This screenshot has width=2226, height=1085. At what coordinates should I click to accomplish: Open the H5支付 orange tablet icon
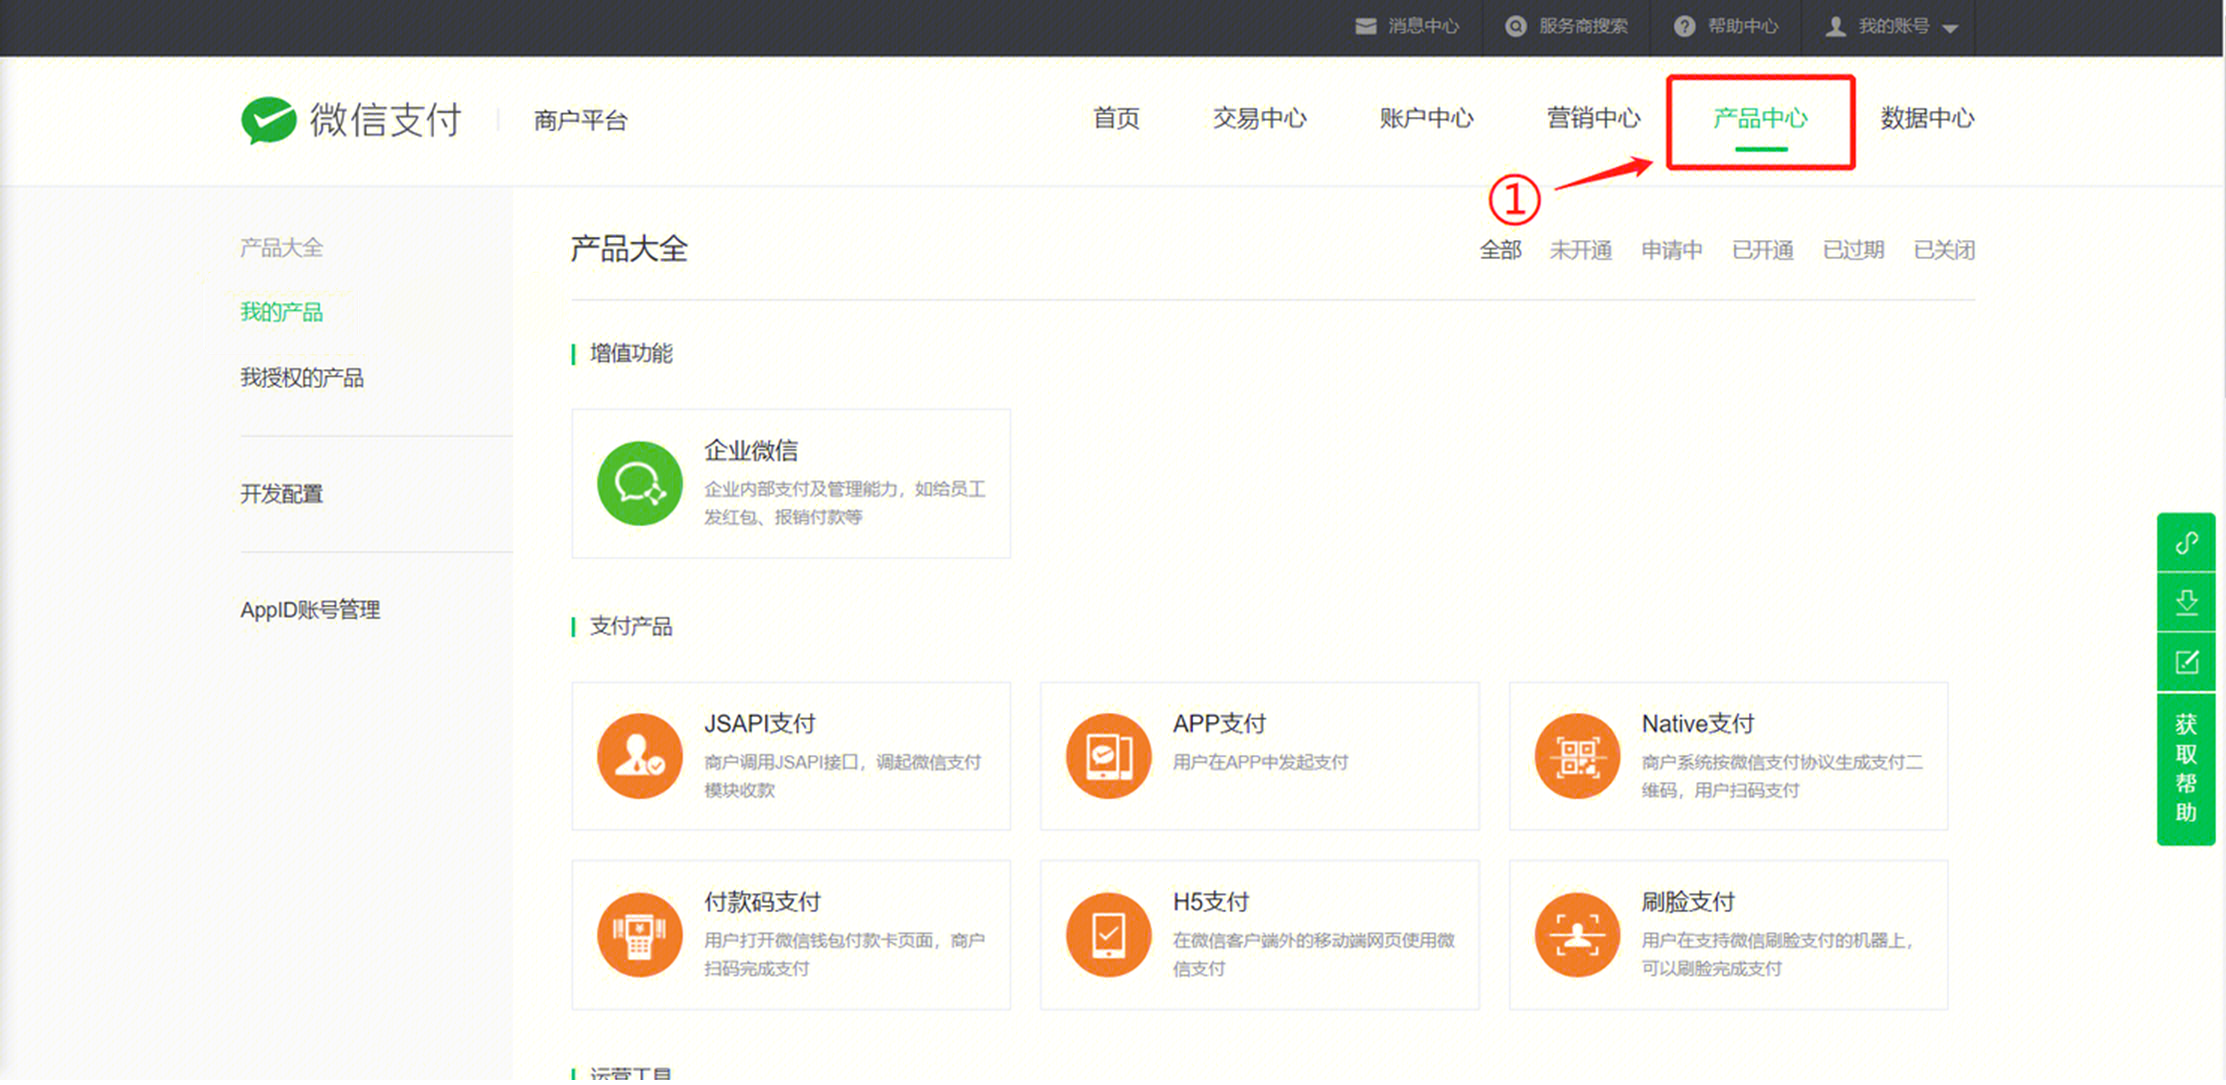(x=1108, y=935)
